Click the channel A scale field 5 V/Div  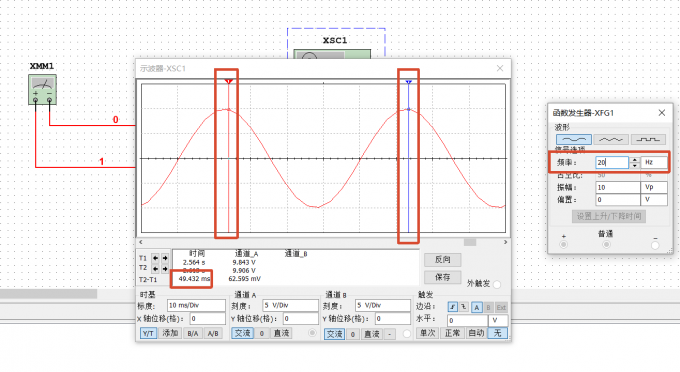[290, 305]
